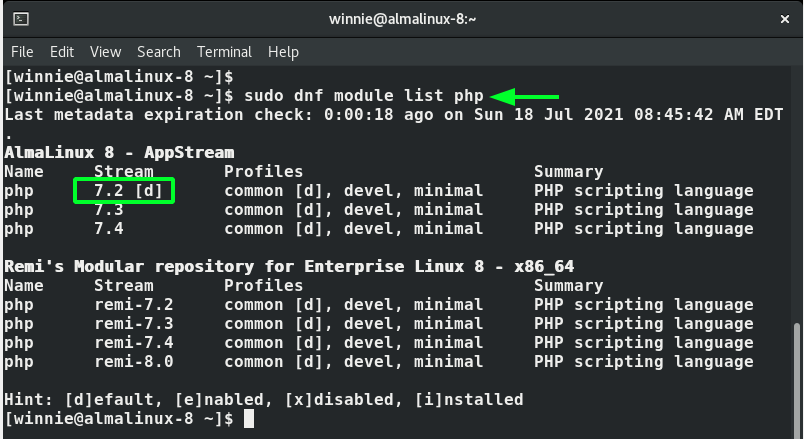Viewport: 804px width, 439px height.
Task: Click the remi-7.4 stream text
Action: (134, 343)
